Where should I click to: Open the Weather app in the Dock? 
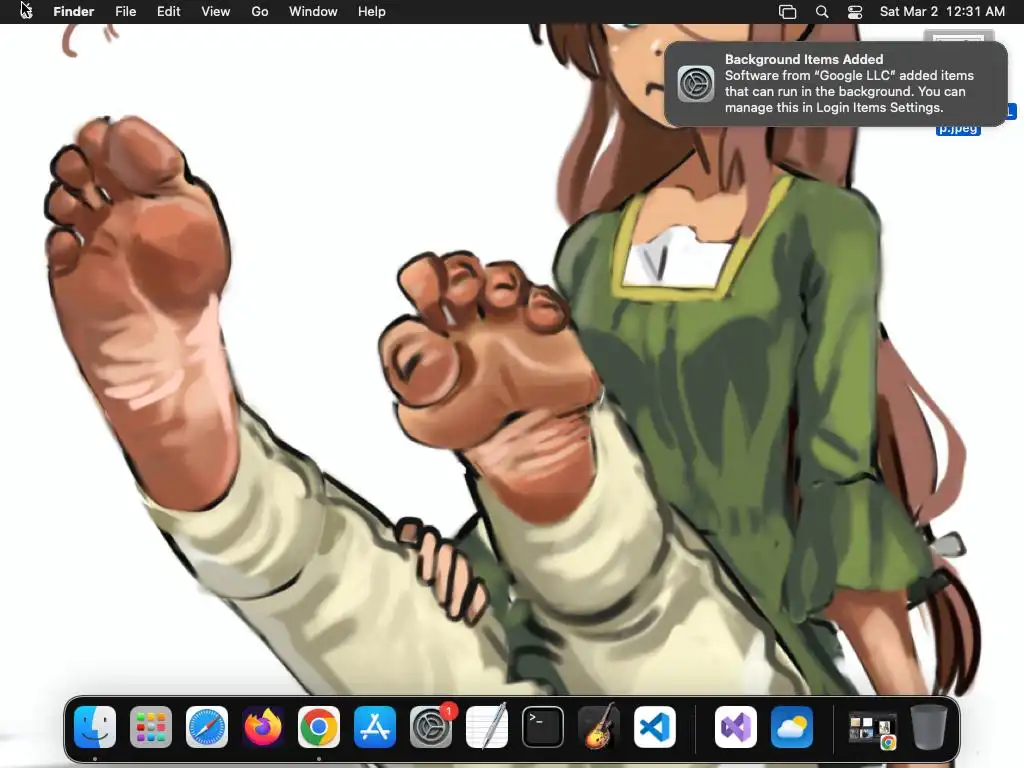792,727
